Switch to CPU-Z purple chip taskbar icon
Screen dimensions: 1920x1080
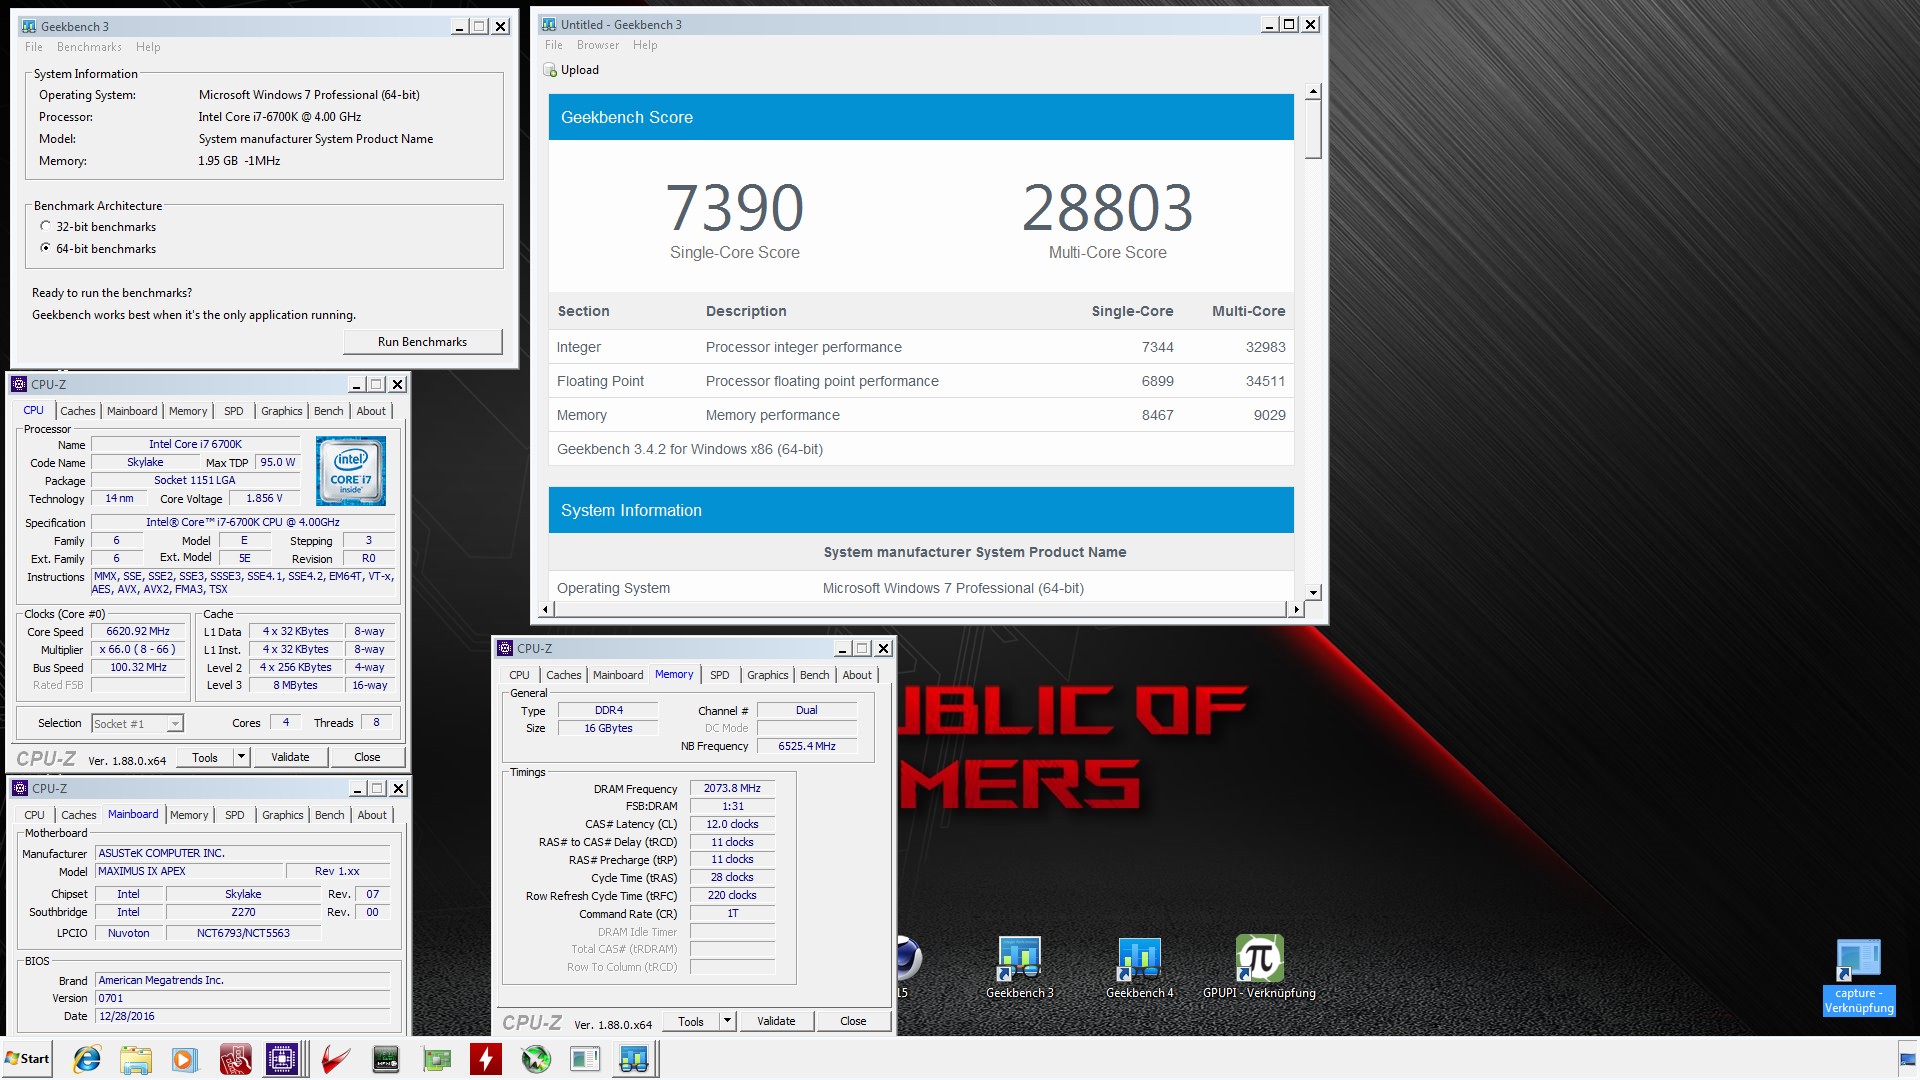(283, 1059)
